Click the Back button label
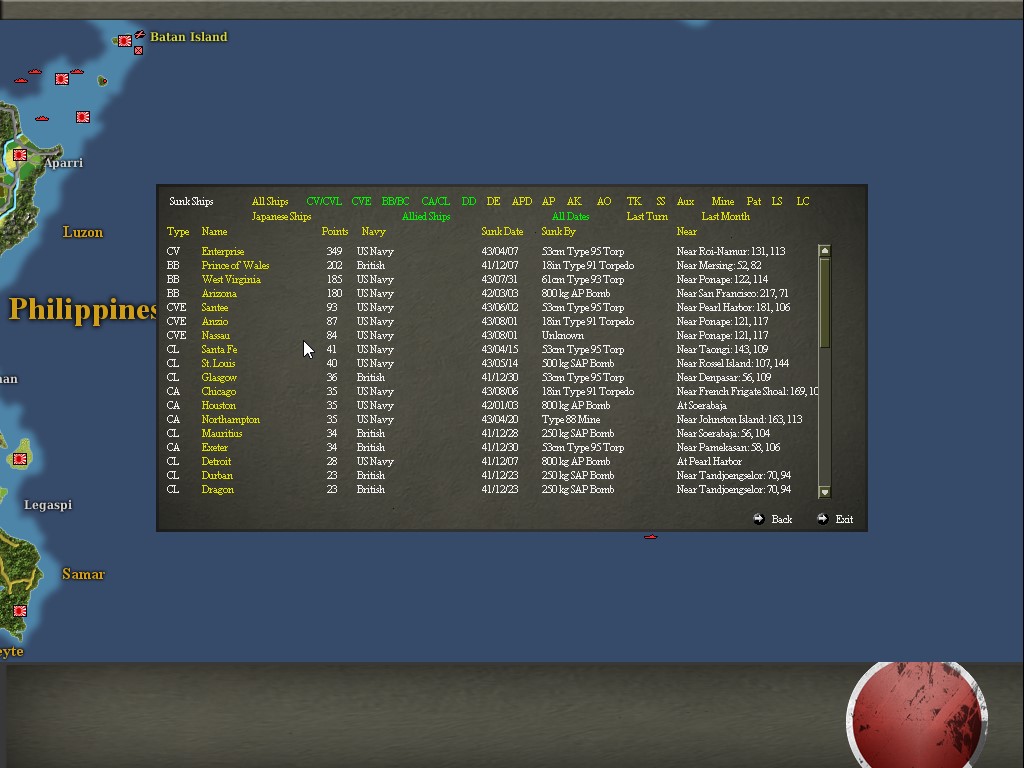Screen dimensions: 1024x768 [x=782, y=519]
